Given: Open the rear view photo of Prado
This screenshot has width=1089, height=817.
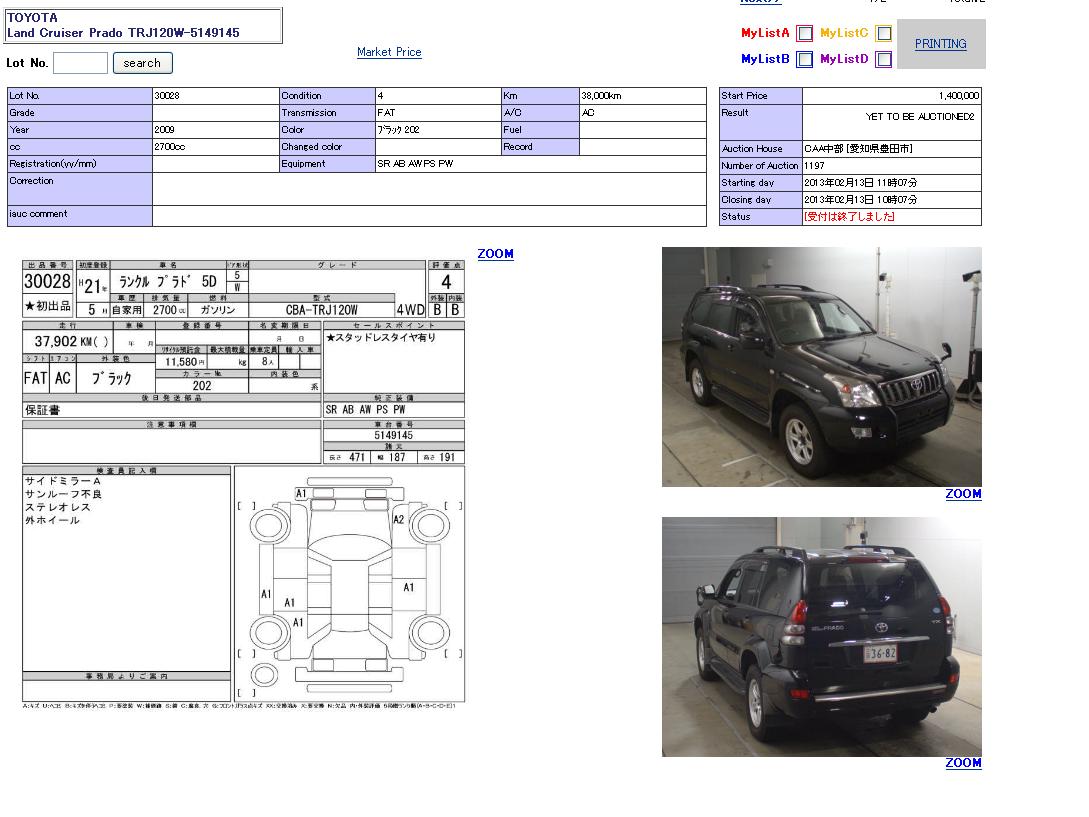Looking at the screenshot, I should pyautogui.click(x=821, y=636).
